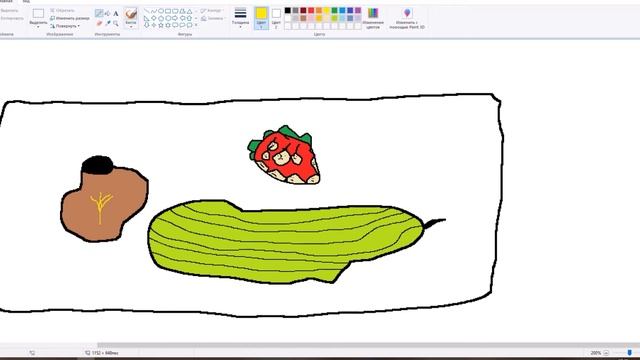The image size is (640, 360).
Task: Pick the purple palette color
Action: point(358,10)
